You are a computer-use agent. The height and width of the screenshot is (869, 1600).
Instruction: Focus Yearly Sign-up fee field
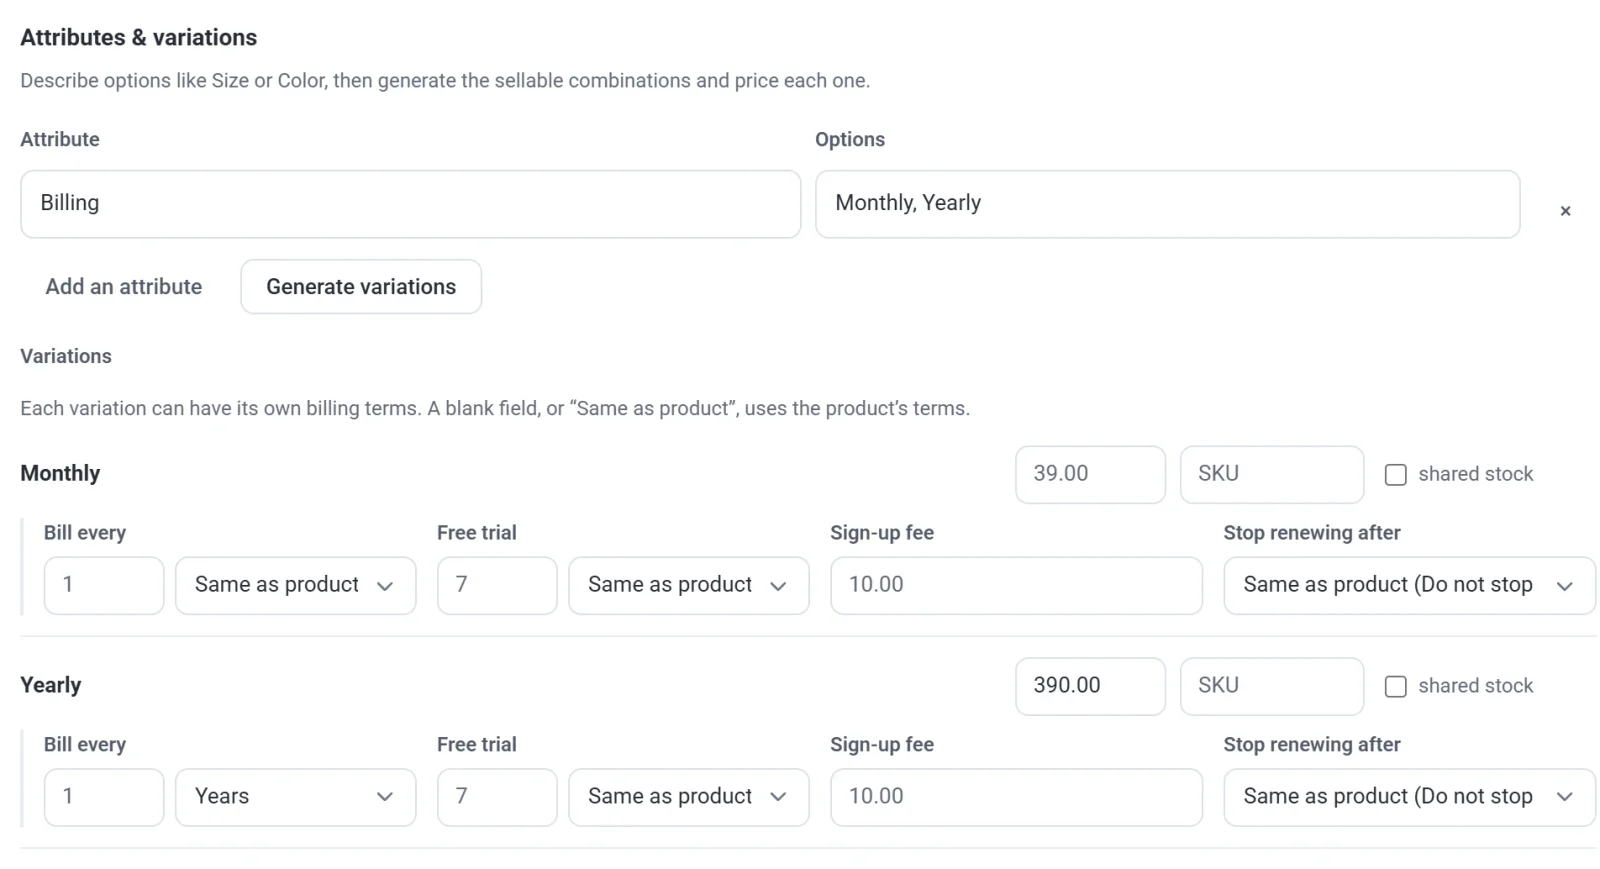(x=1016, y=797)
